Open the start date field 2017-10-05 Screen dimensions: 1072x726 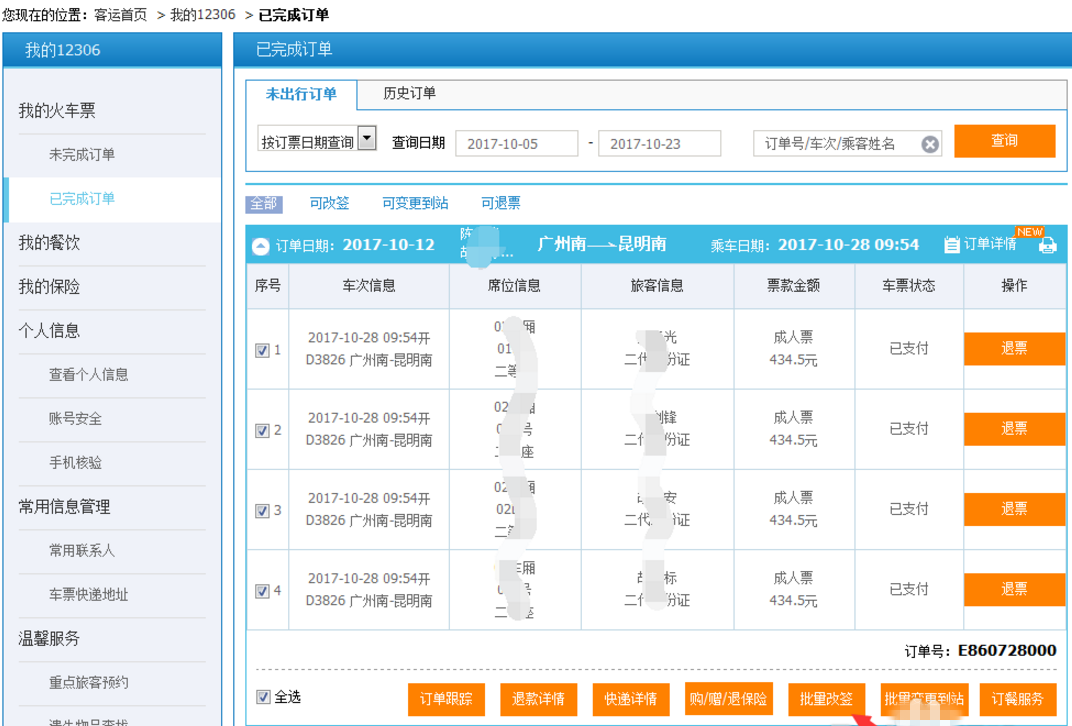pos(516,144)
